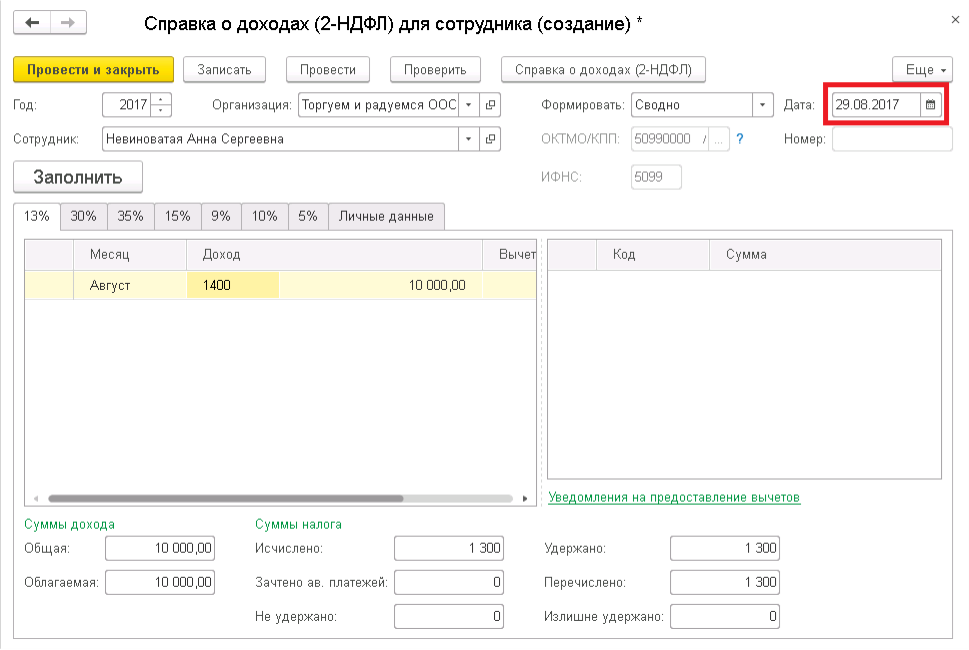This screenshot has width=969, height=650.
Task: Click the left scroll arrow of income table
Action: coord(36,498)
